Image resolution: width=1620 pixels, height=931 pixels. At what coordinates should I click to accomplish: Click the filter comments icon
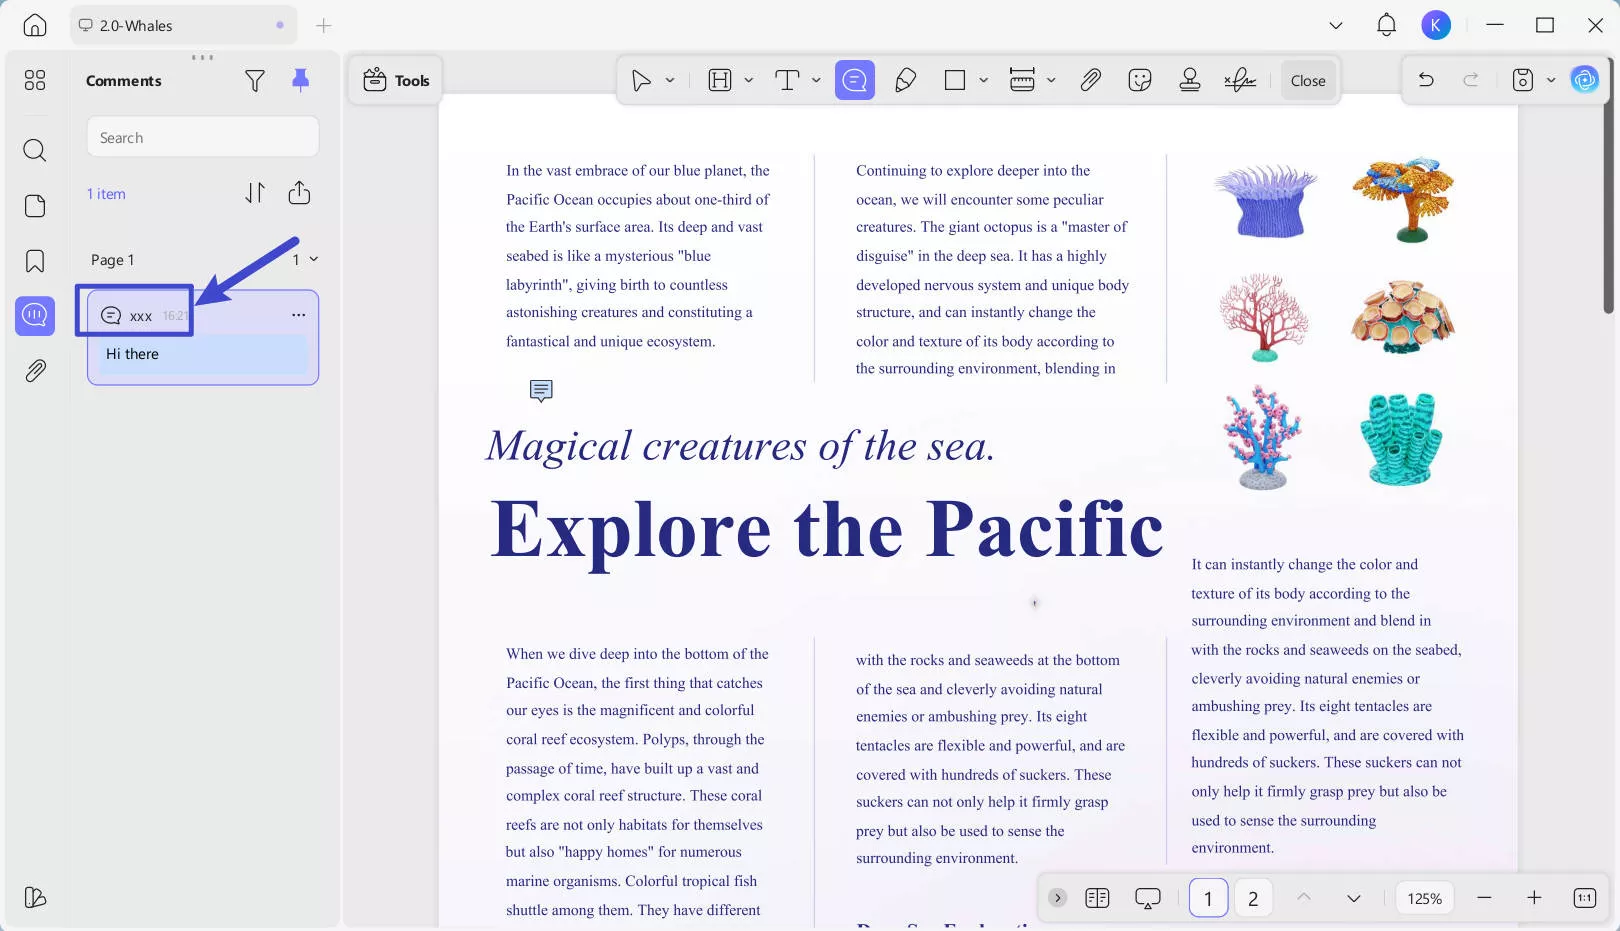point(255,81)
